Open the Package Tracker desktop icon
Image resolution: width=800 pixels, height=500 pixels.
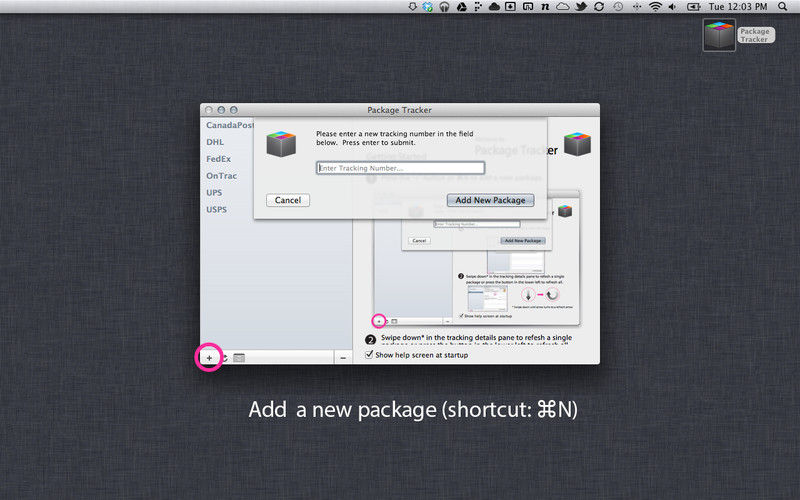click(719, 35)
